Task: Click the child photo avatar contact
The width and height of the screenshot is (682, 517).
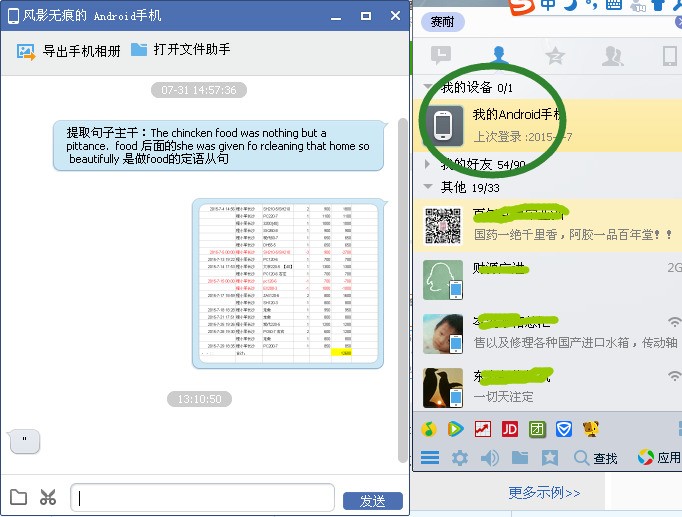Action: point(443,334)
